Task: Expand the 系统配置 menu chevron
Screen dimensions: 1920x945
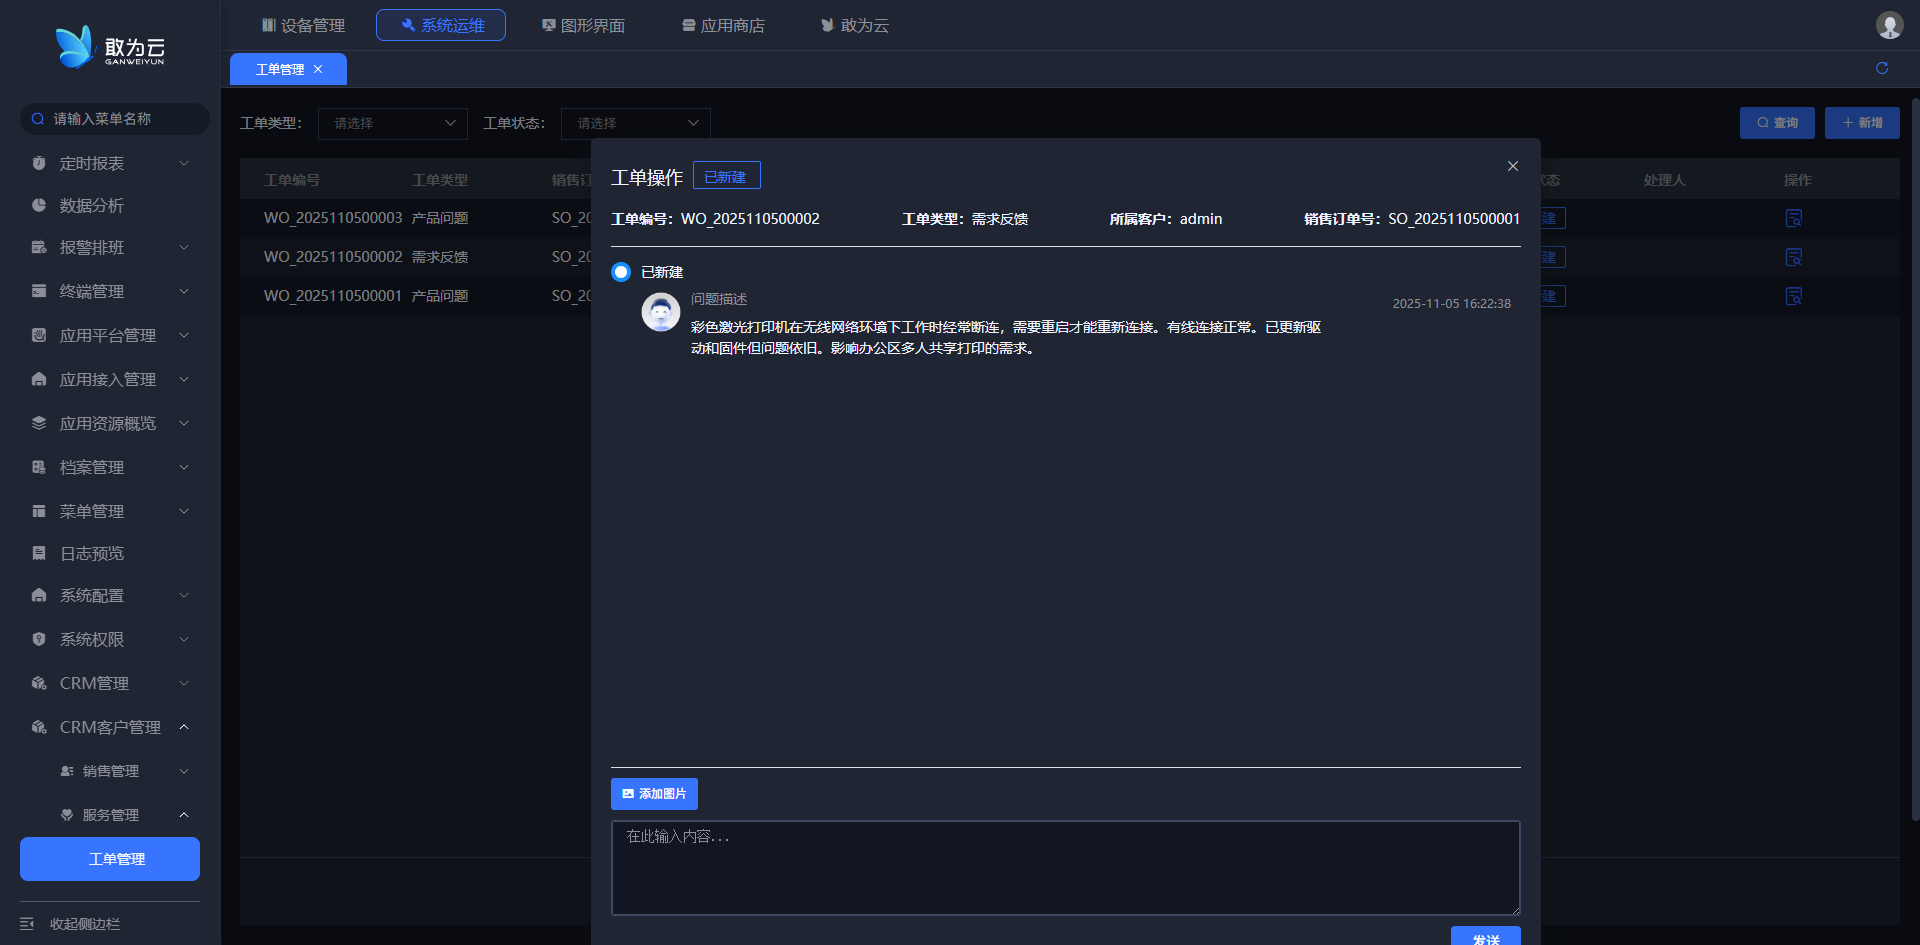Action: 184,595
